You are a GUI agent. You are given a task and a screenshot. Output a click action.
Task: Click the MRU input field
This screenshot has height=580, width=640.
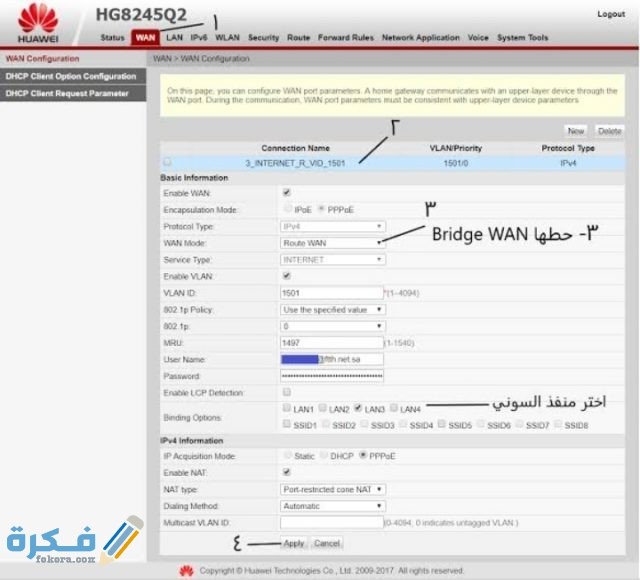(x=332, y=343)
